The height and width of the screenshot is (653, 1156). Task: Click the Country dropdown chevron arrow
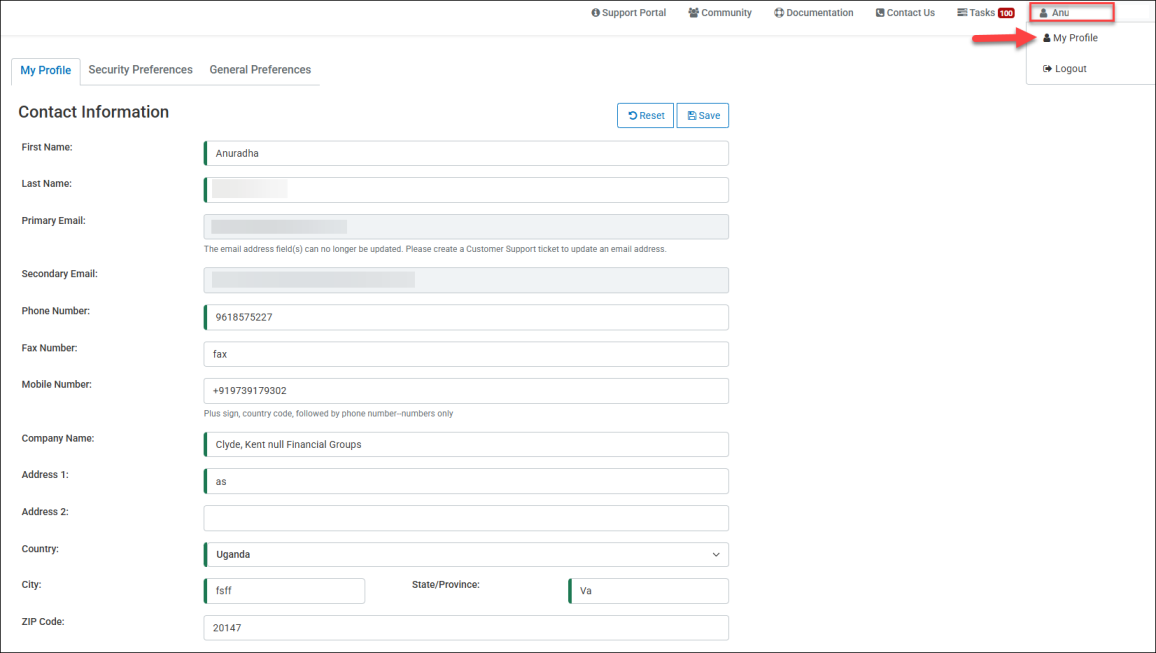(716, 554)
